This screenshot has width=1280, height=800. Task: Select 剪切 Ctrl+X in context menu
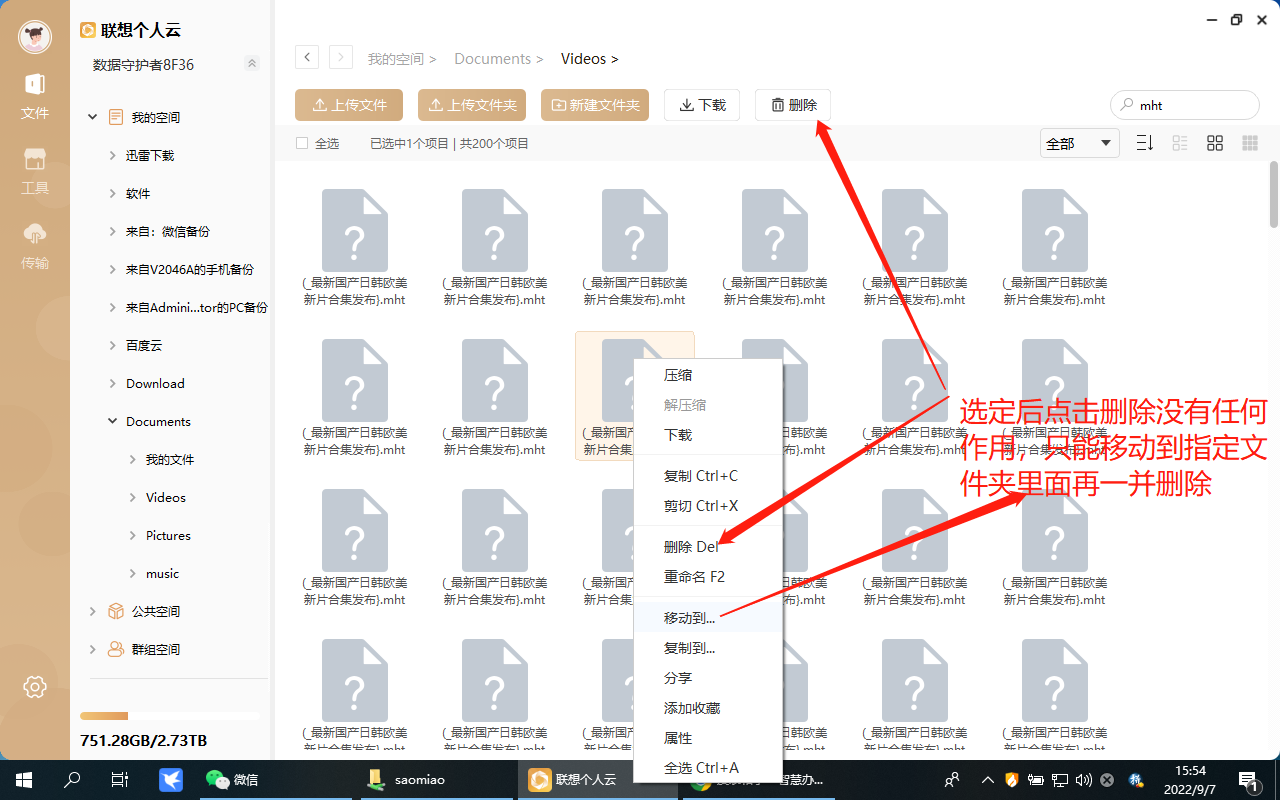point(708,506)
